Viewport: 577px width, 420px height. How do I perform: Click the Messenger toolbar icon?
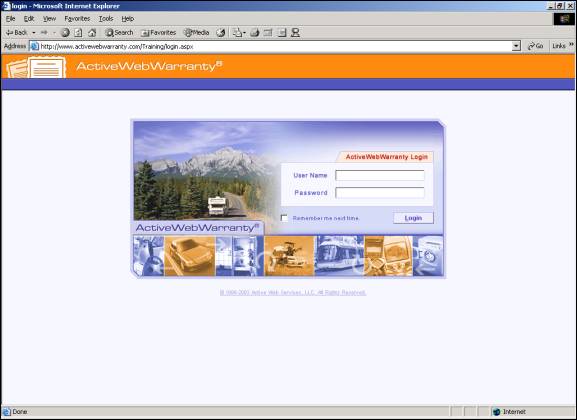(295, 33)
